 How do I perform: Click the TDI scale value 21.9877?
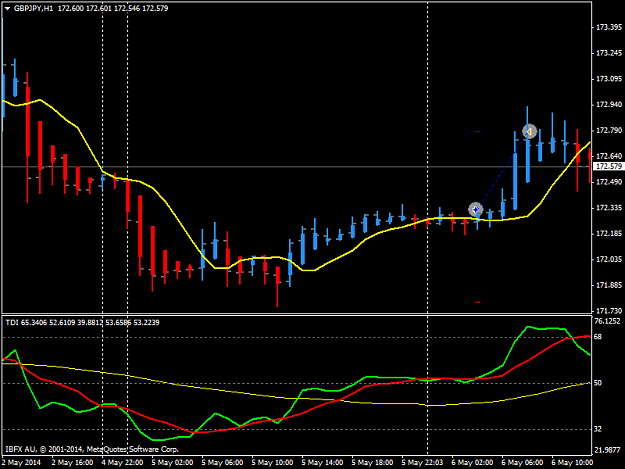coord(607,450)
